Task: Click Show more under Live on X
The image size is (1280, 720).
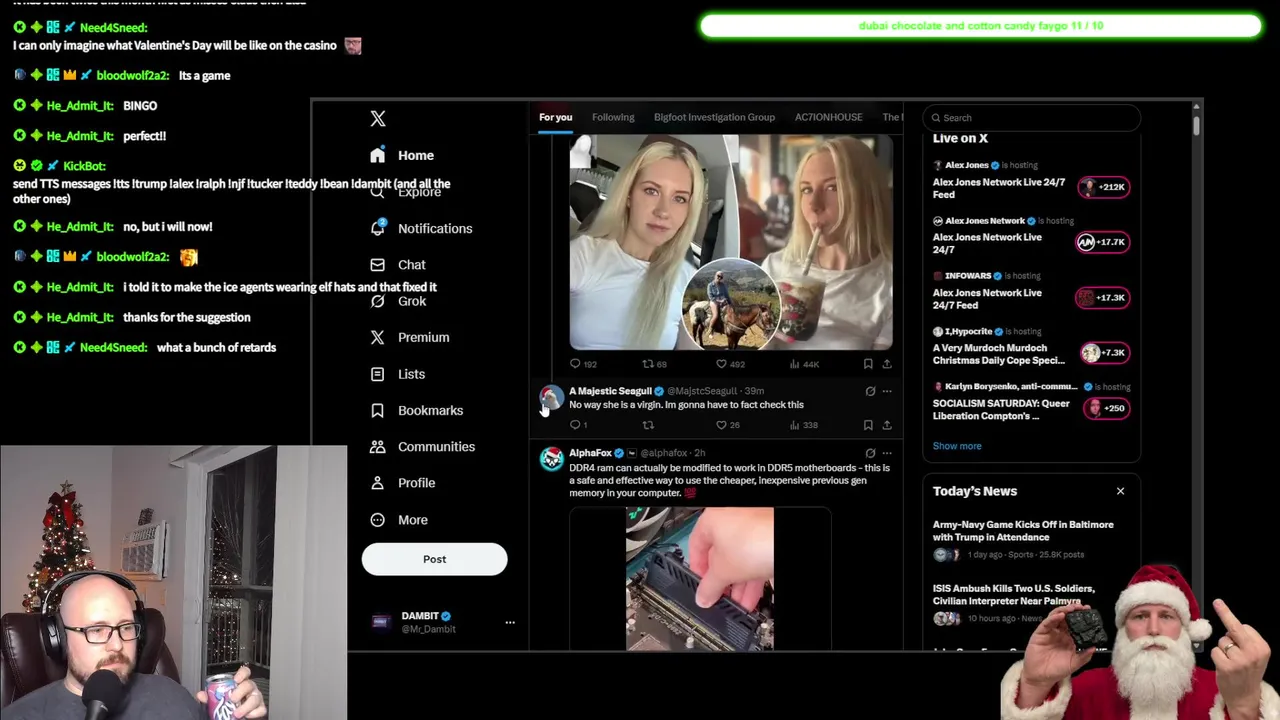Action: [957, 446]
